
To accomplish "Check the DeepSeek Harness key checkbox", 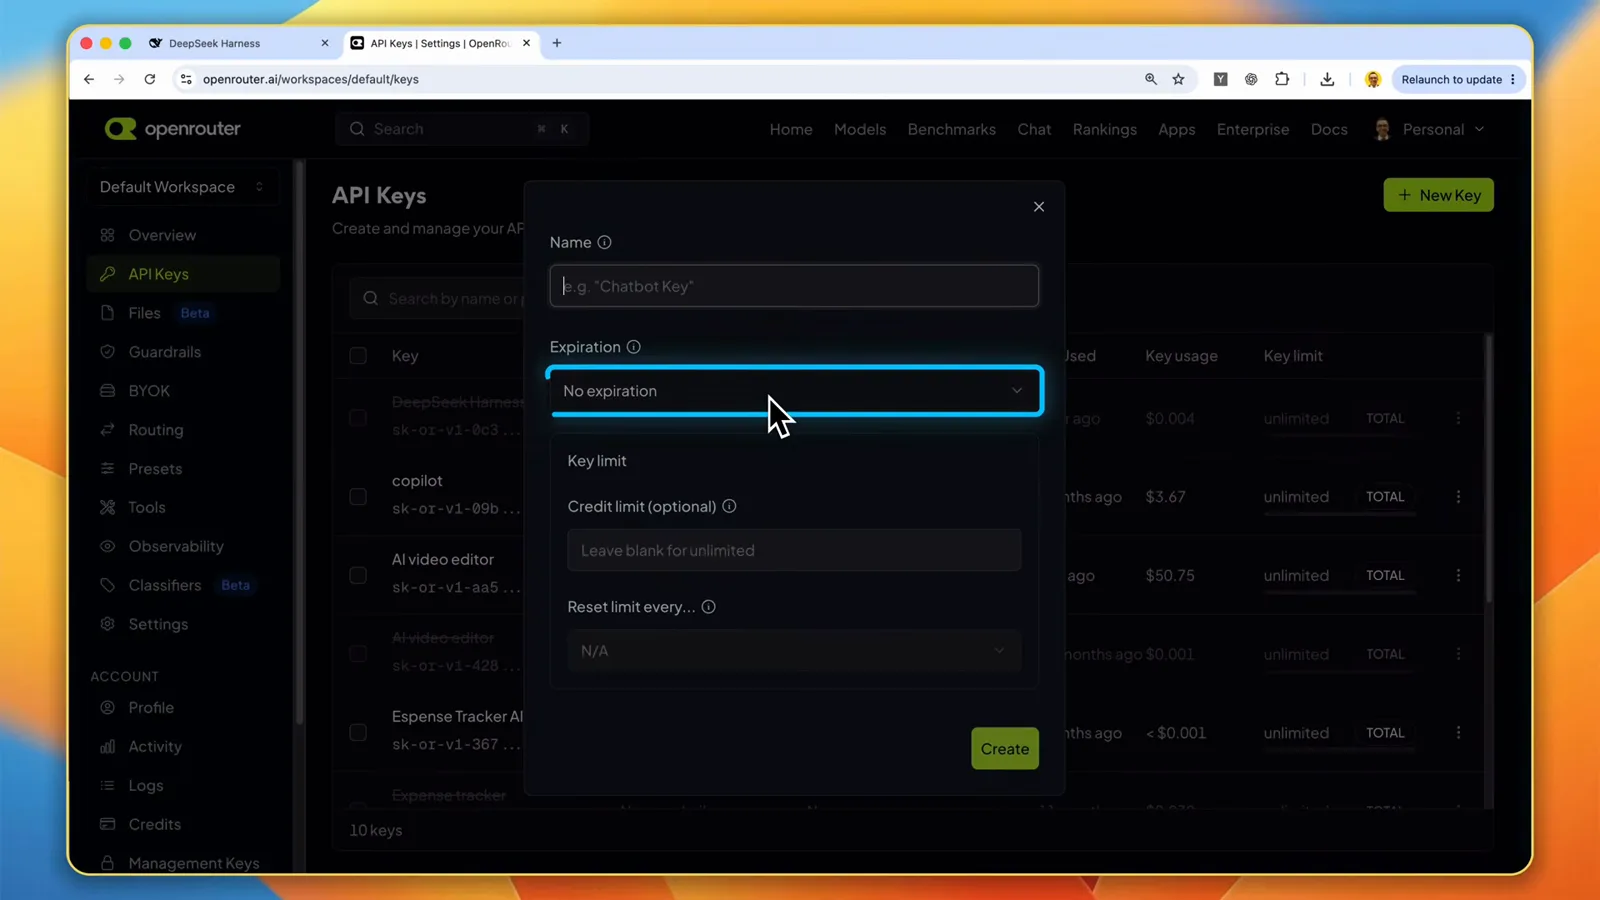I will [x=358, y=418].
